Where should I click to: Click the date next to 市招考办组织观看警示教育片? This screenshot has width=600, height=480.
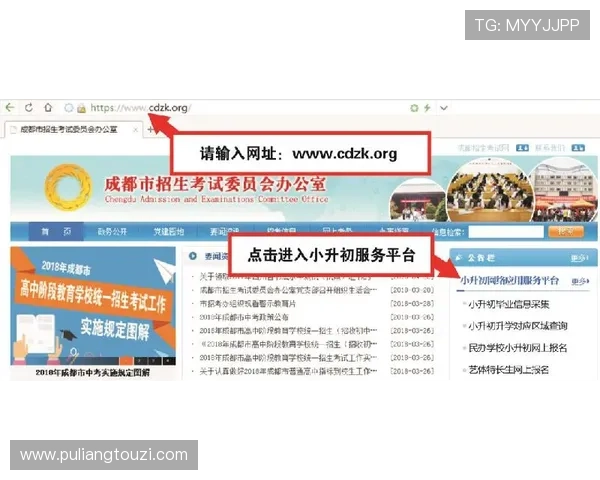pyautogui.click(x=412, y=304)
